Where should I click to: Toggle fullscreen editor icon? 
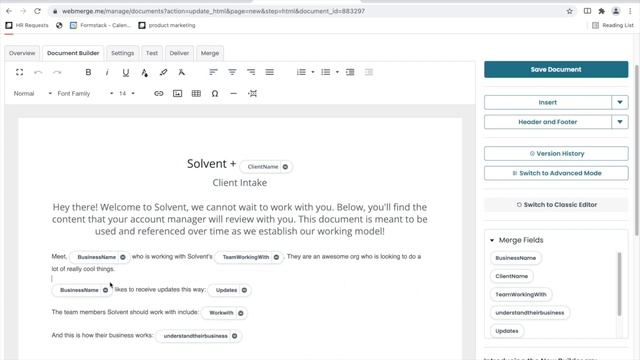coord(19,72)
